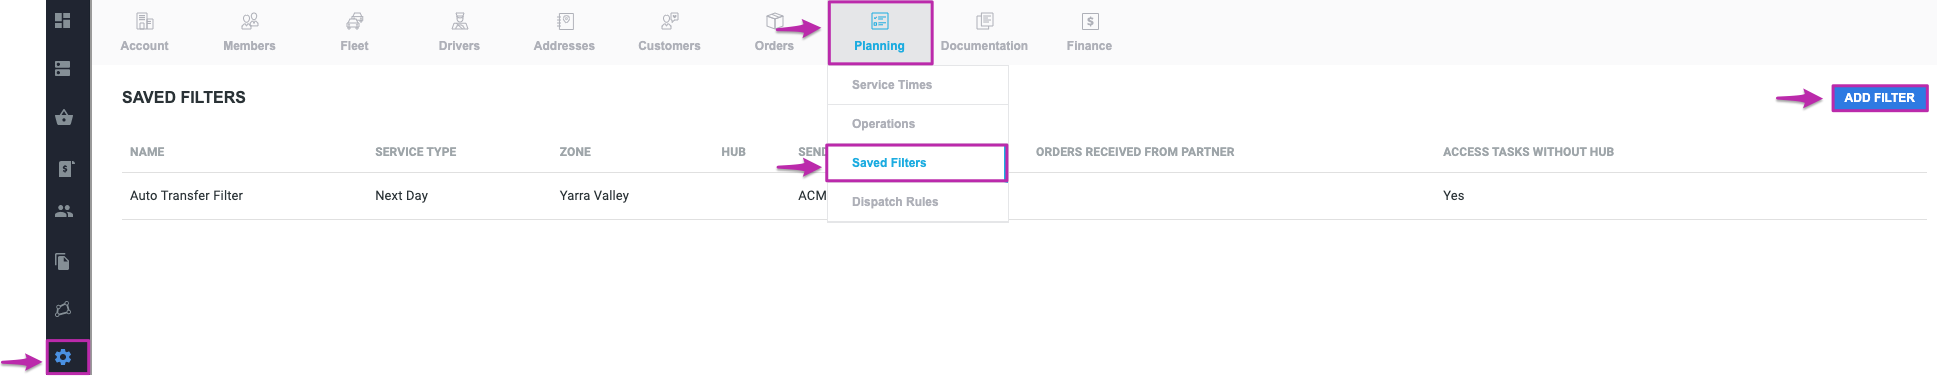Open the people group sidebar icon
Viewport: 1937px width, 376px height.
click(x=64, y=211)
